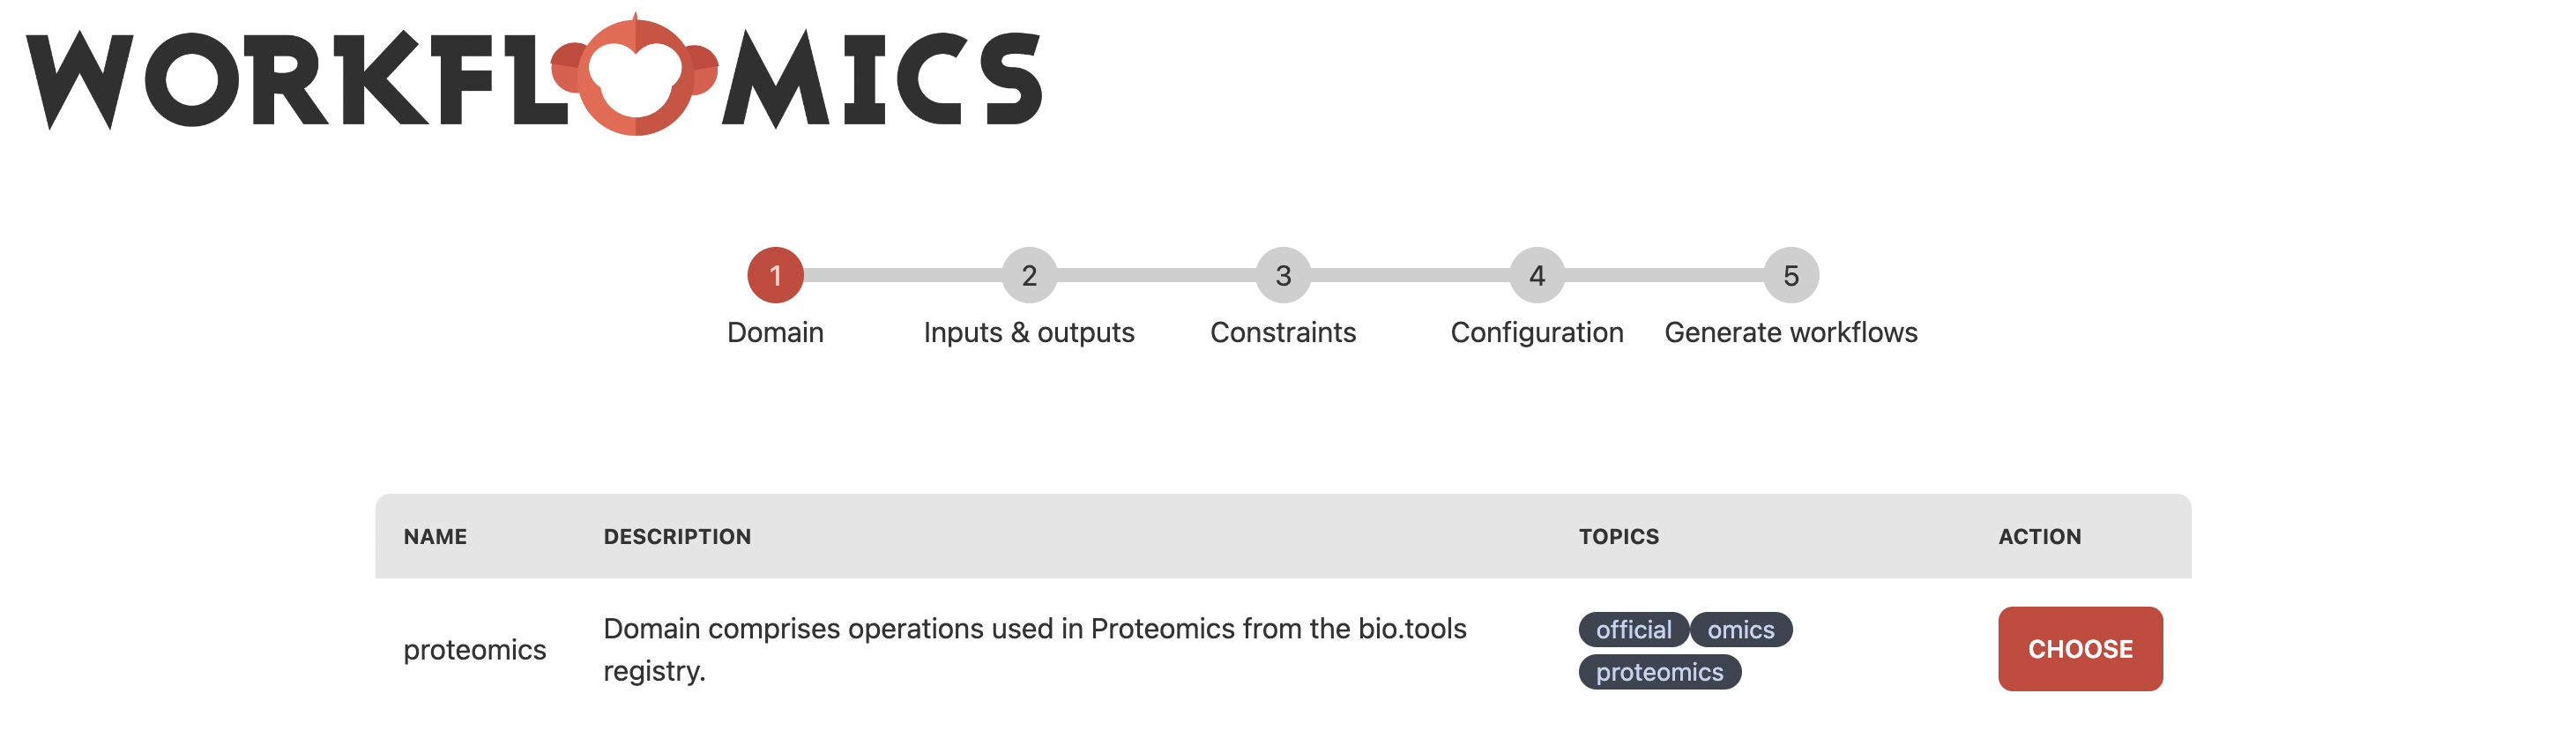Image resolution: width=2576 pixels, height=753 pixels.
Task: Click the omics topic tag
Action: pos(1741,630)
